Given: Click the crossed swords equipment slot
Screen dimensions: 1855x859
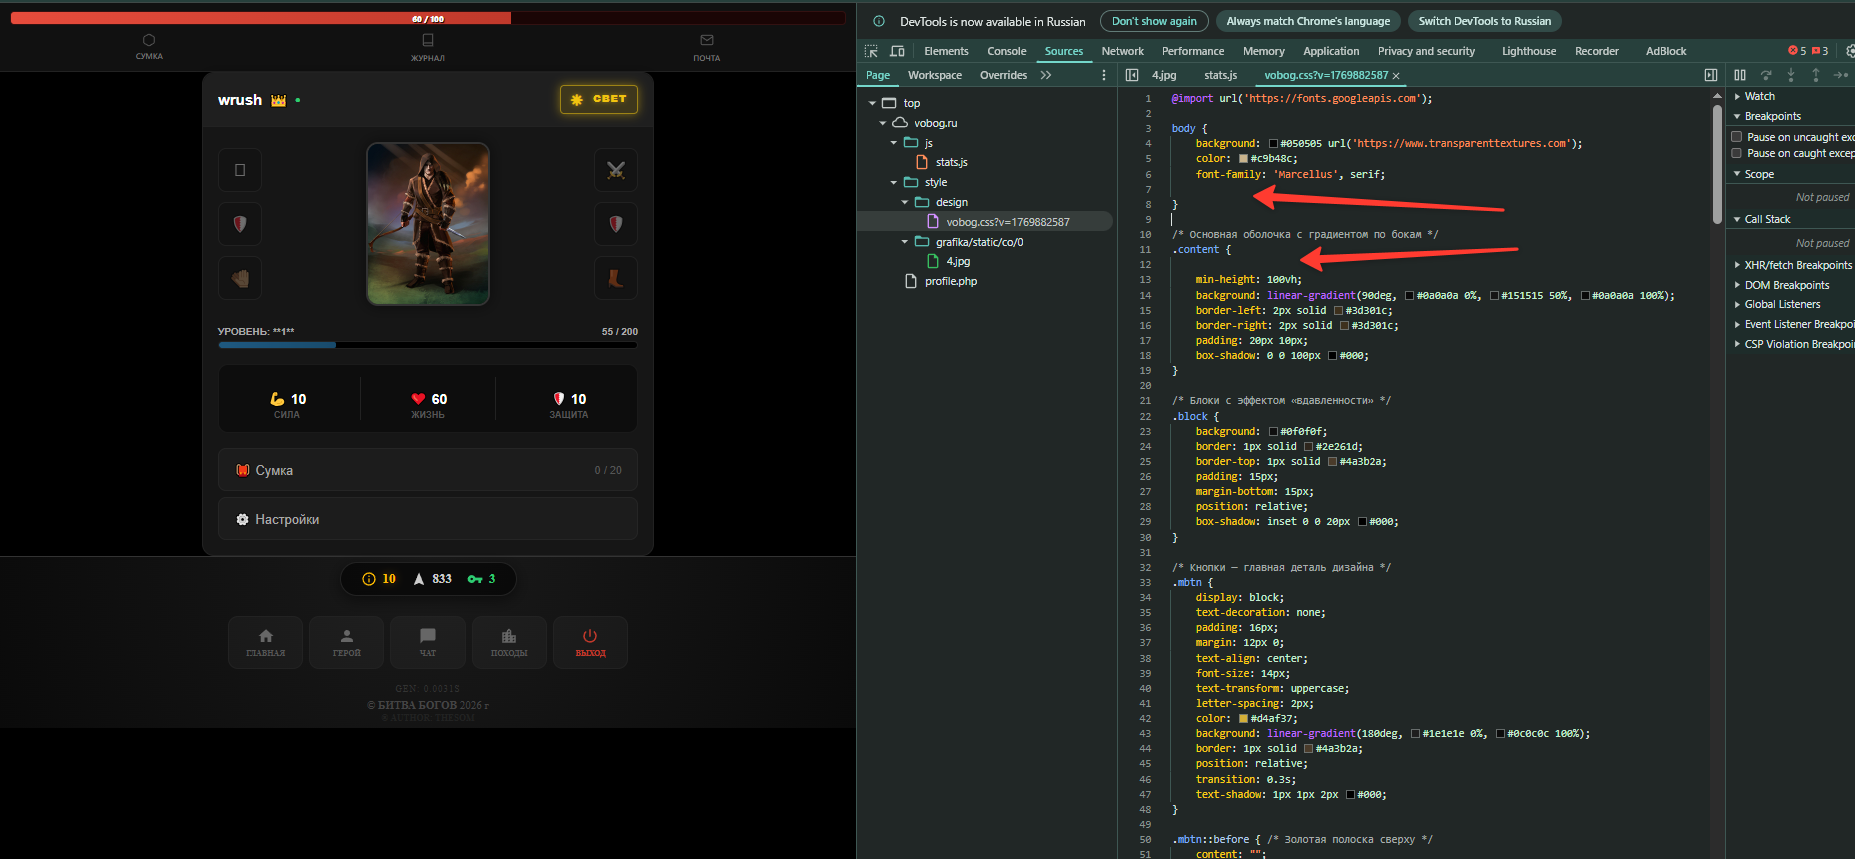Looking at the screenshot, I should coord(616,170).
